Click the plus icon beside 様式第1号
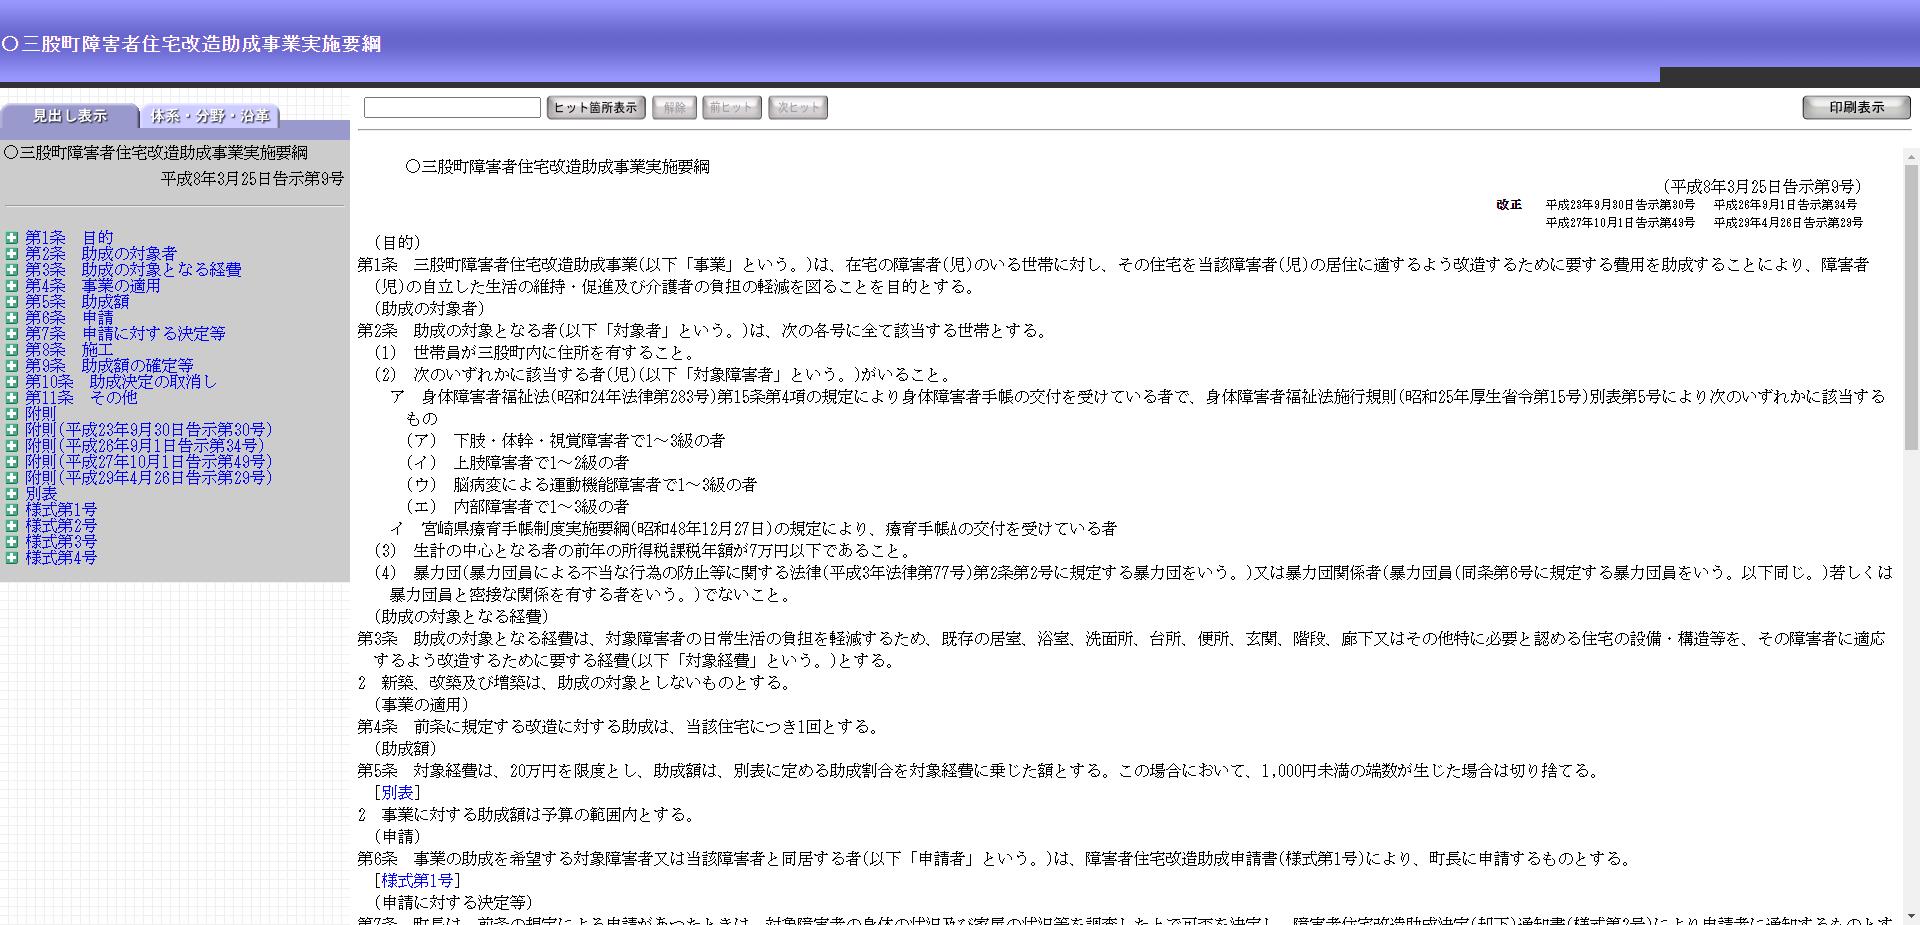Viewport: 1920px width, 925px height. click(12, 509)
